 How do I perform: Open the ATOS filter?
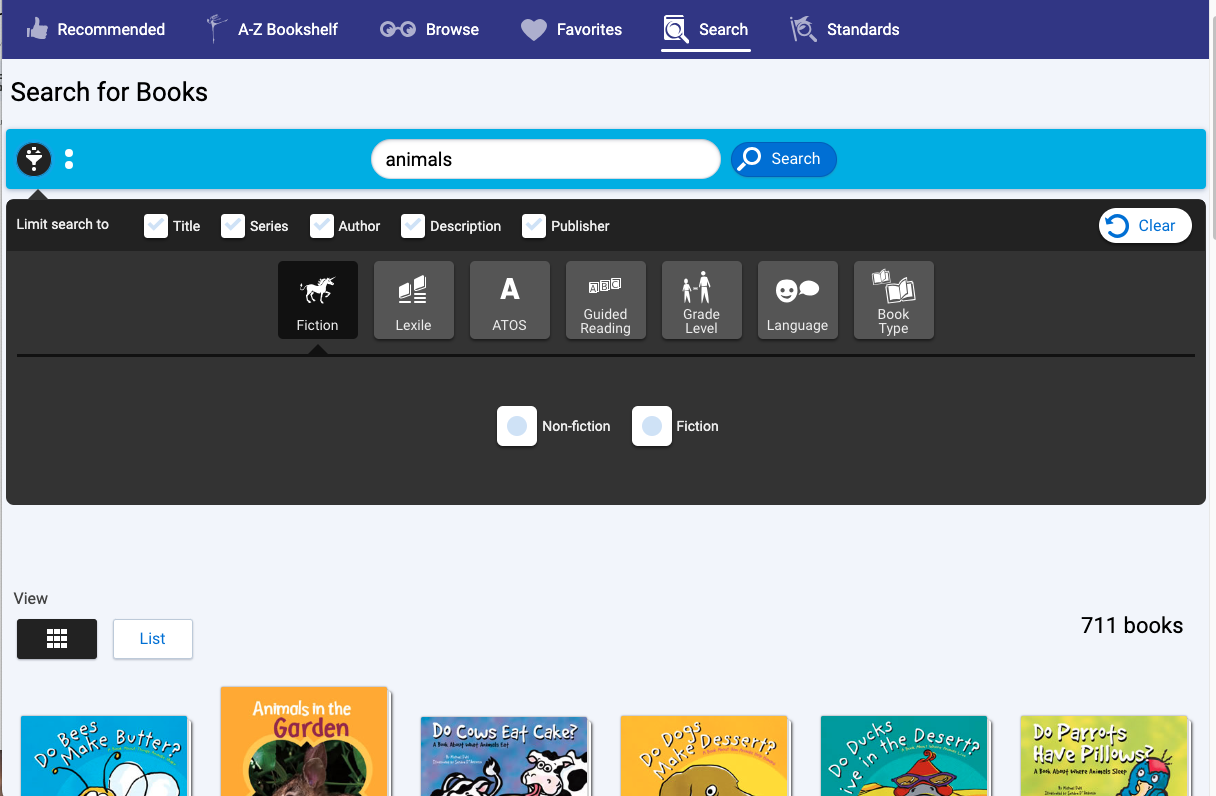coord(510,300)
